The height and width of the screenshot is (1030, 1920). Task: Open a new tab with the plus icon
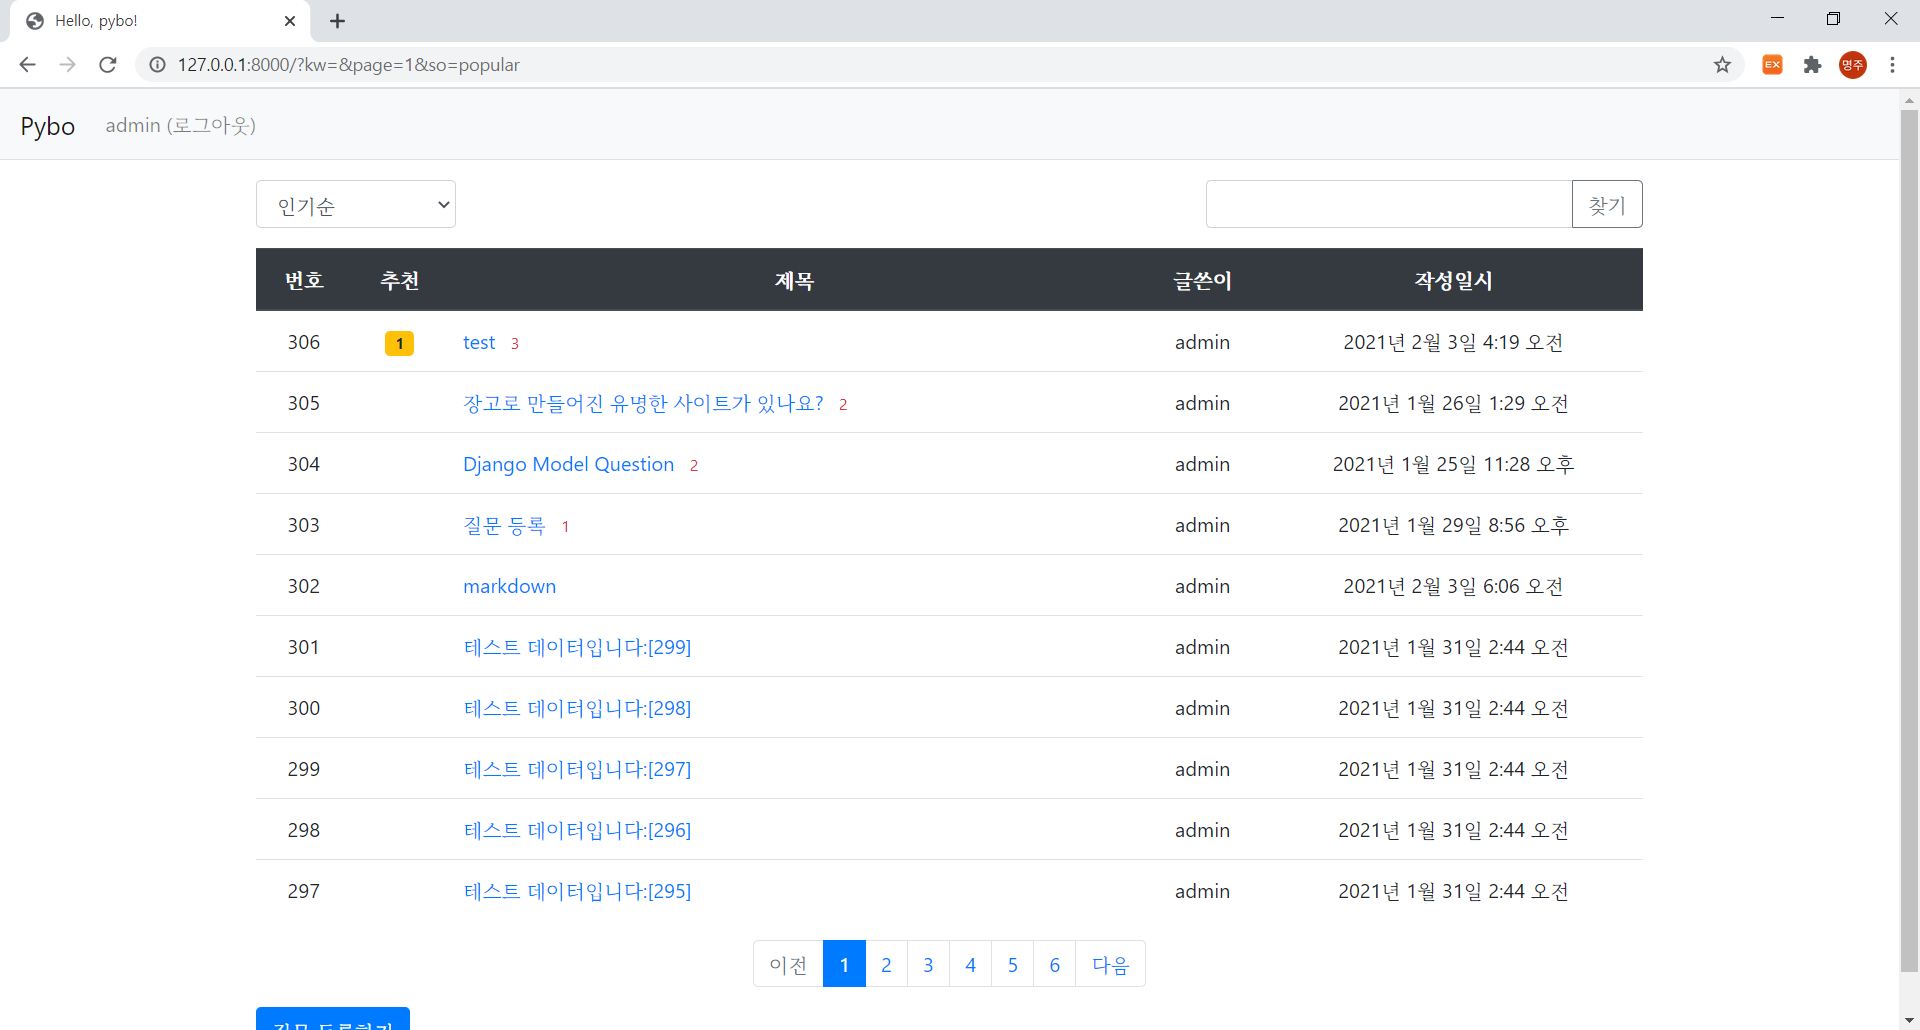pyautogui.click(x=337, y=20)
